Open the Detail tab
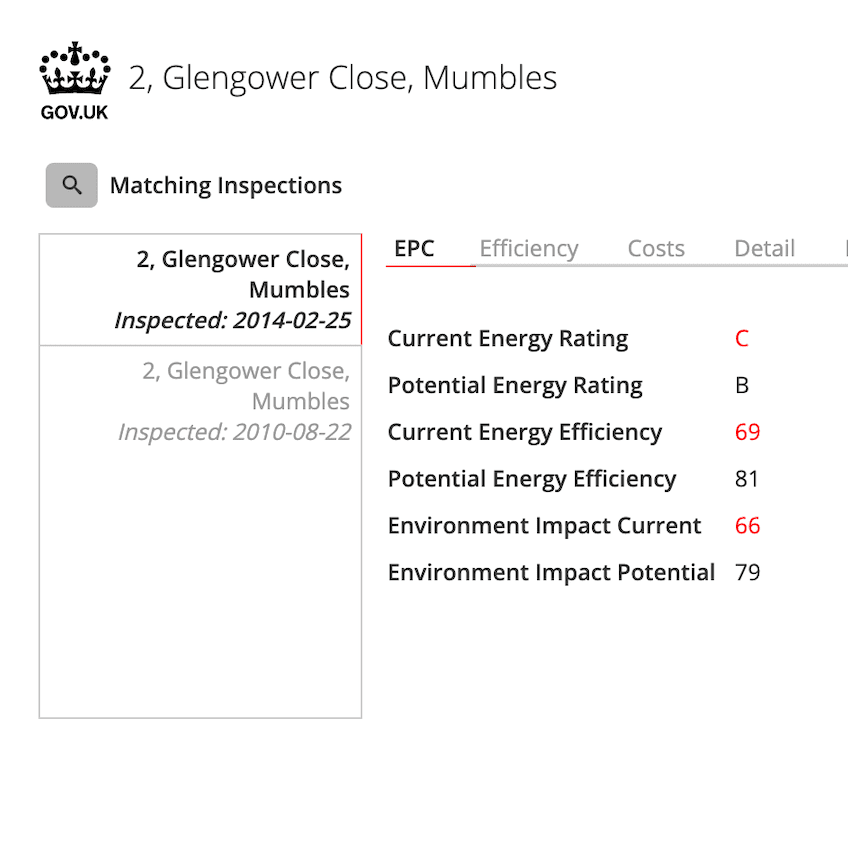This screenshot has height=850, width=848. pyautogui.click(x=765, y=249)
